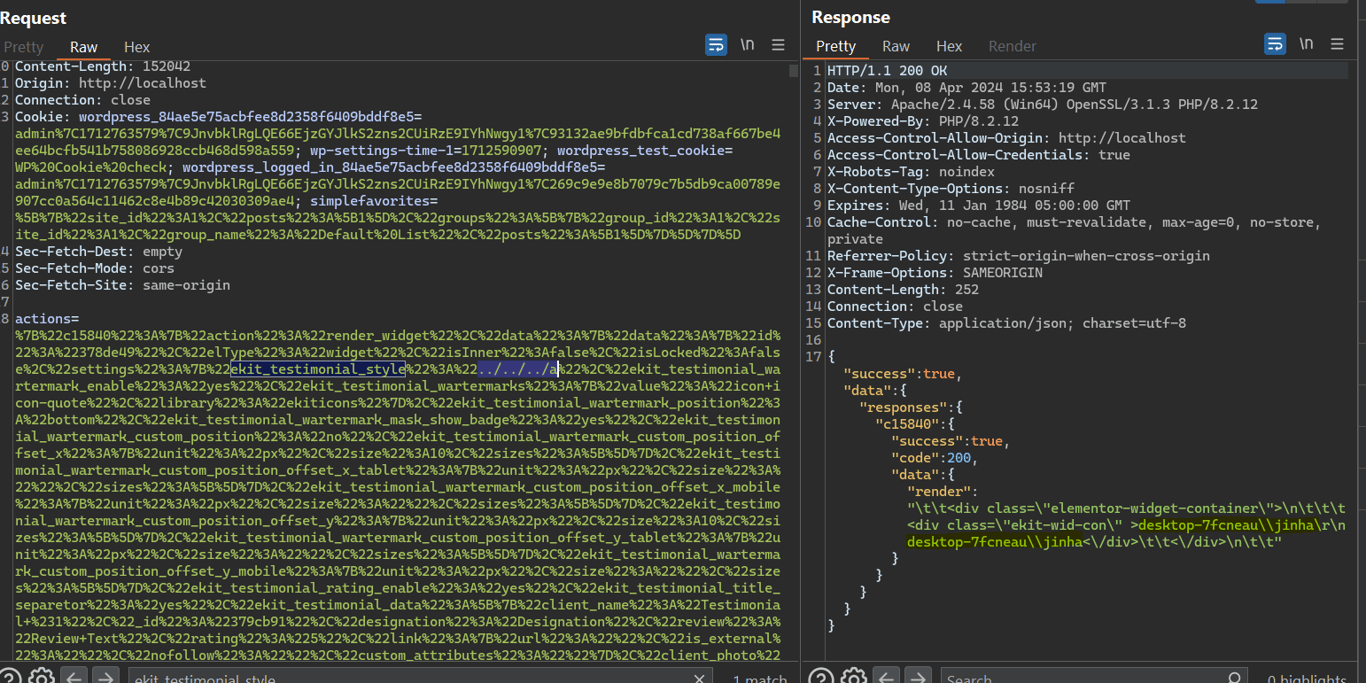Open the Hex tab in Response

click(x=949, y=47)
